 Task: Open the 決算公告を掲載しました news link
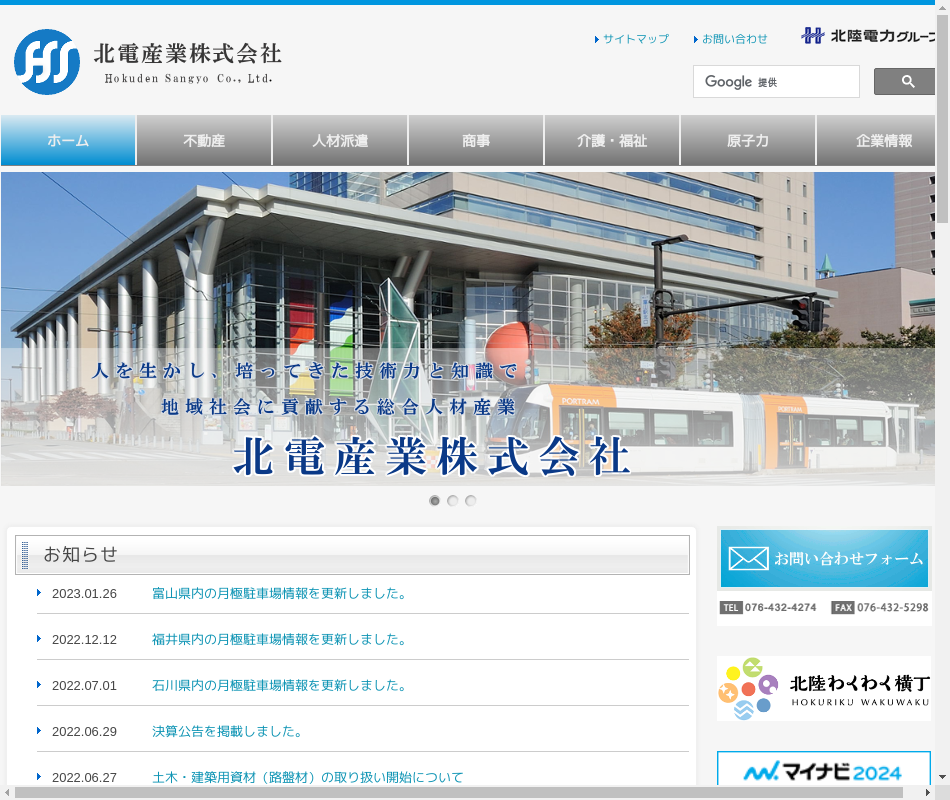(x=228, y=732)
